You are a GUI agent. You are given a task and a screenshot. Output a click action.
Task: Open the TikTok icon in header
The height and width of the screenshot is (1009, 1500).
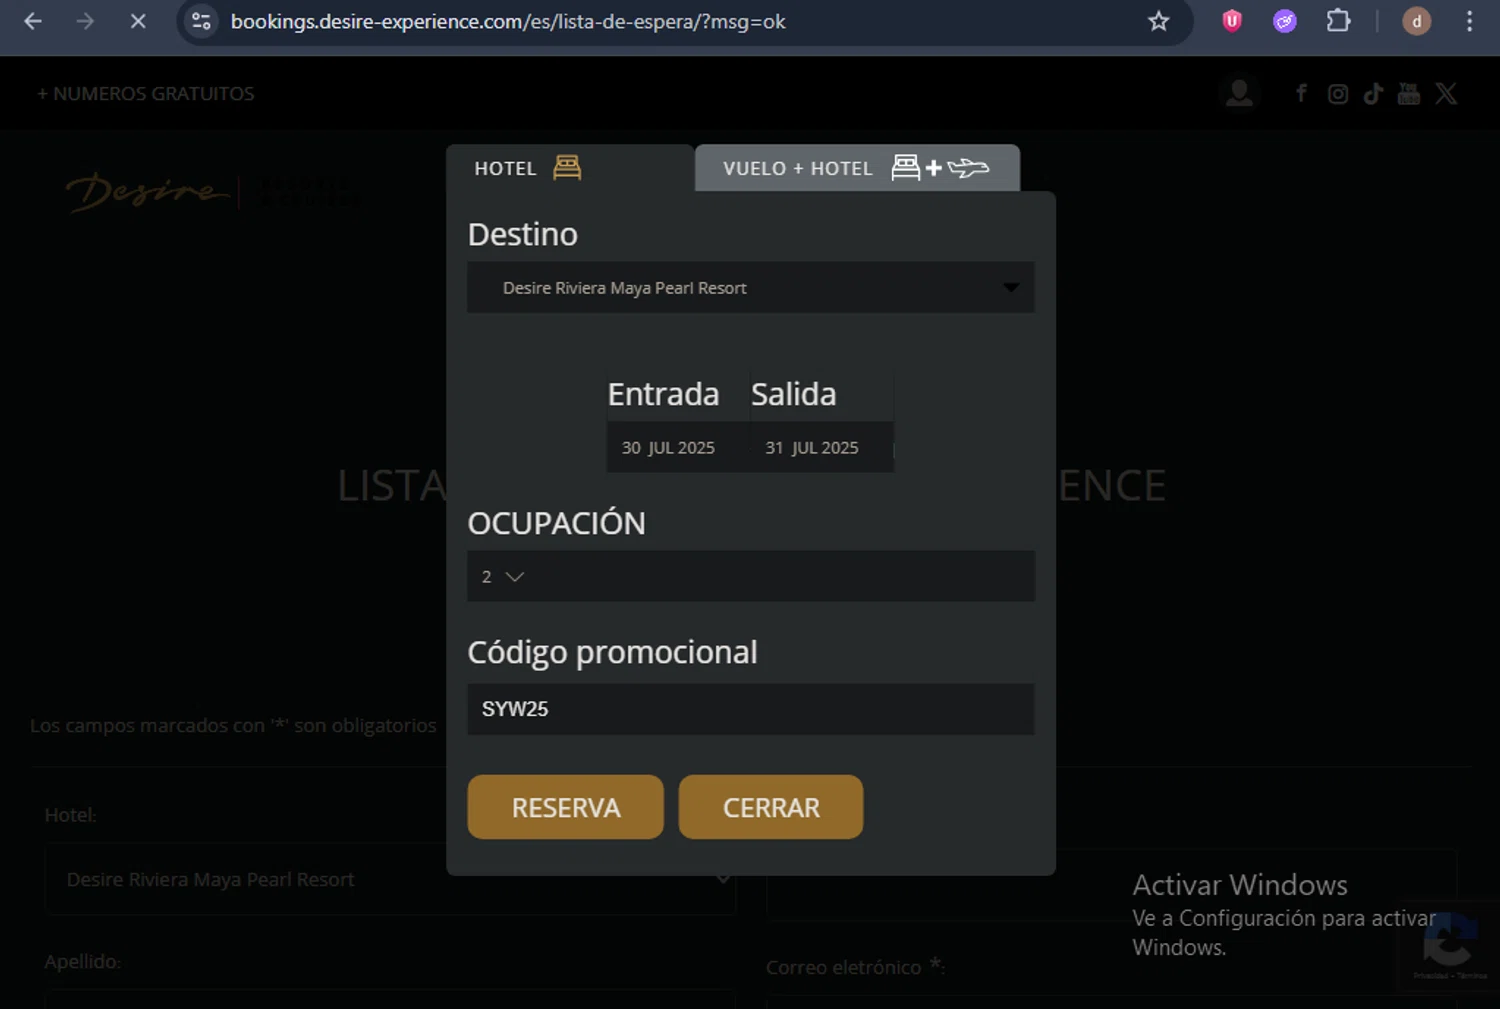pyautogui.click(x=1373, y=93)
